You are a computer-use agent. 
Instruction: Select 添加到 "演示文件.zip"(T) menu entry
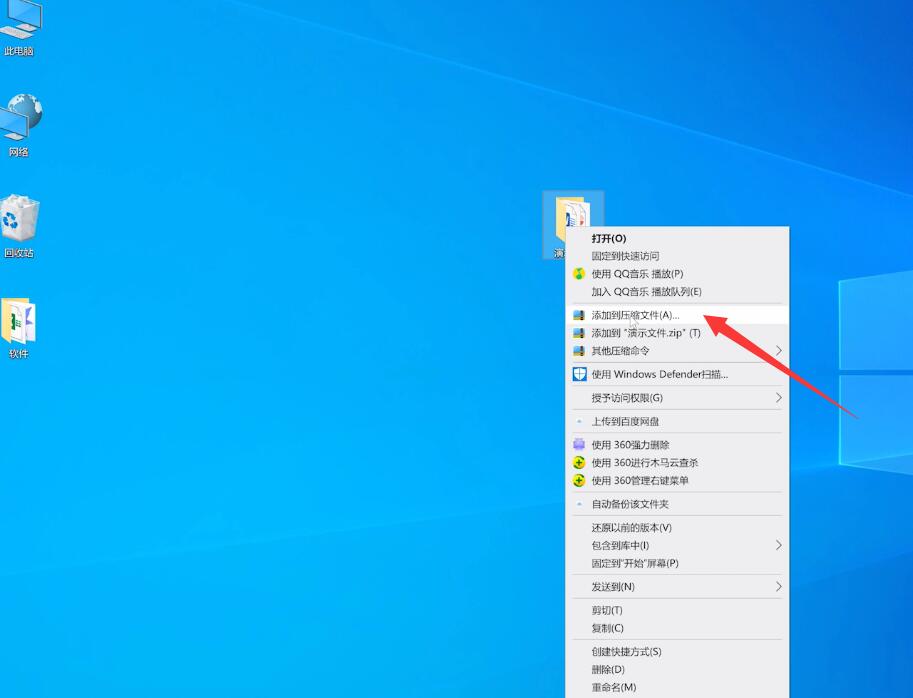point(645,333)
